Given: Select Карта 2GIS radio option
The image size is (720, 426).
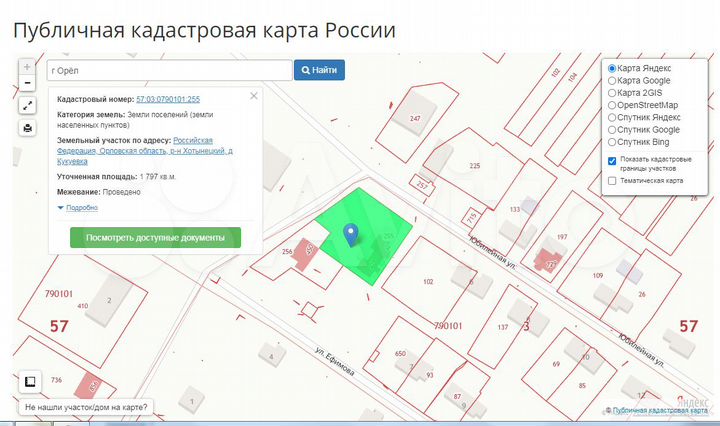Looking at the screenshot, I should (x=612, y=93).
